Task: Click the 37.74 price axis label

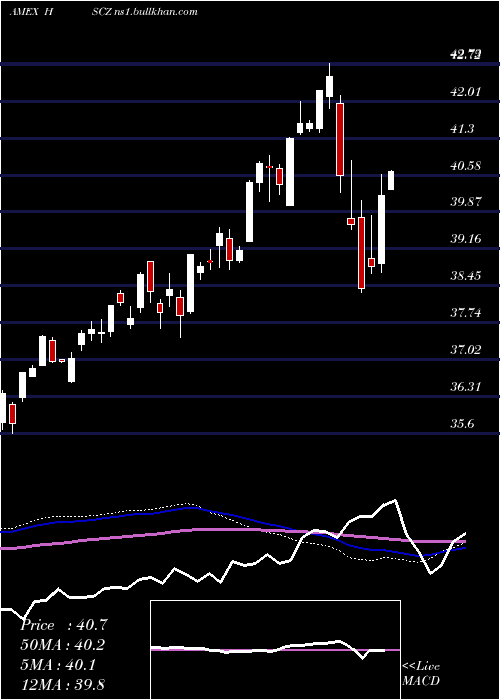Action: click(466, 312)
